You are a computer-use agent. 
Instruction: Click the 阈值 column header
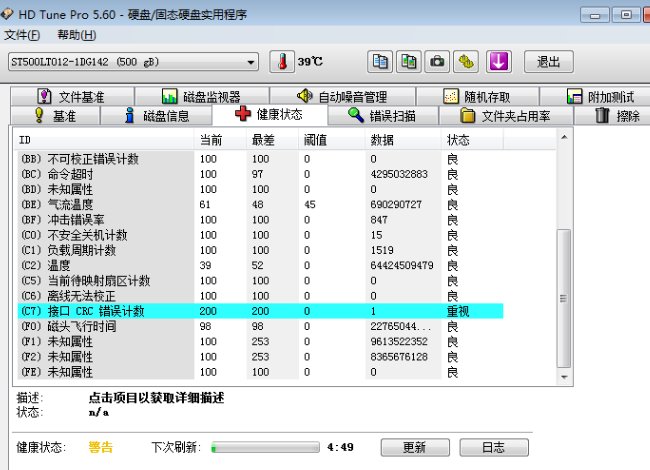[331, 140]
